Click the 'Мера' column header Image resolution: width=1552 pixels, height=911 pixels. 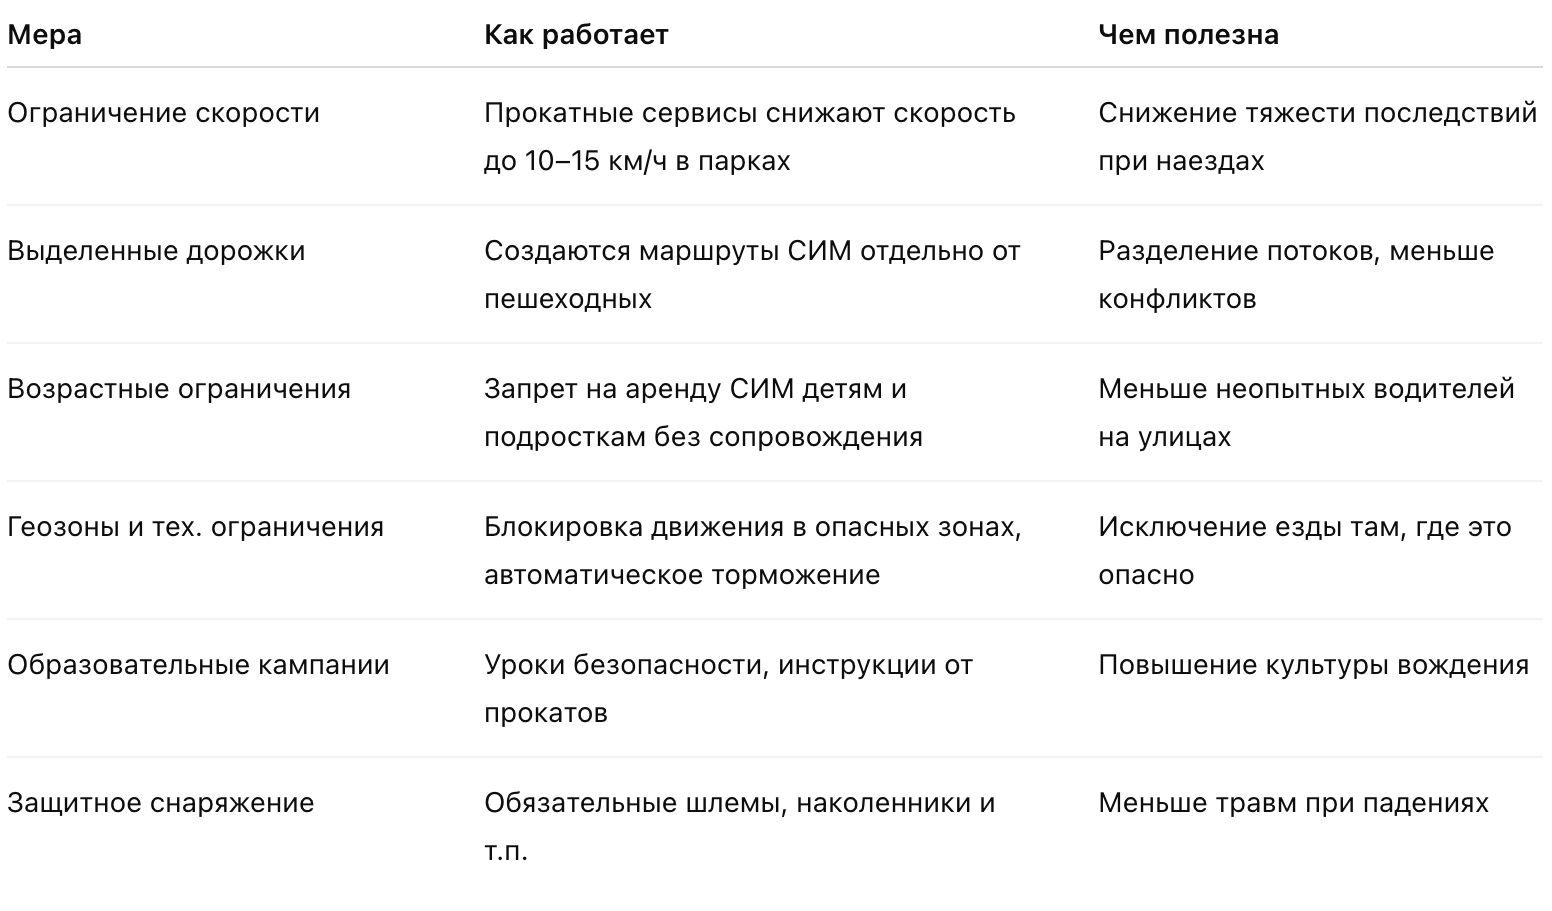tap(45, 35)
